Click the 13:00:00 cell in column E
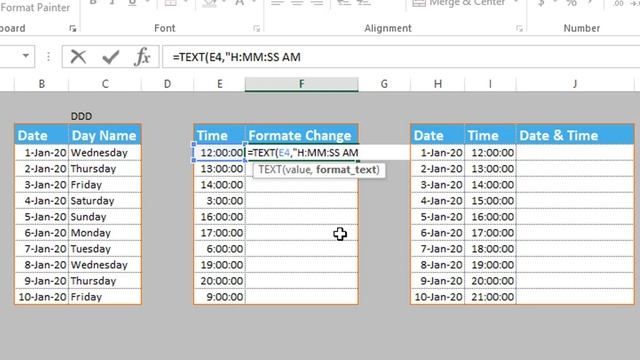The image size is (640, 360). (220, 169)
